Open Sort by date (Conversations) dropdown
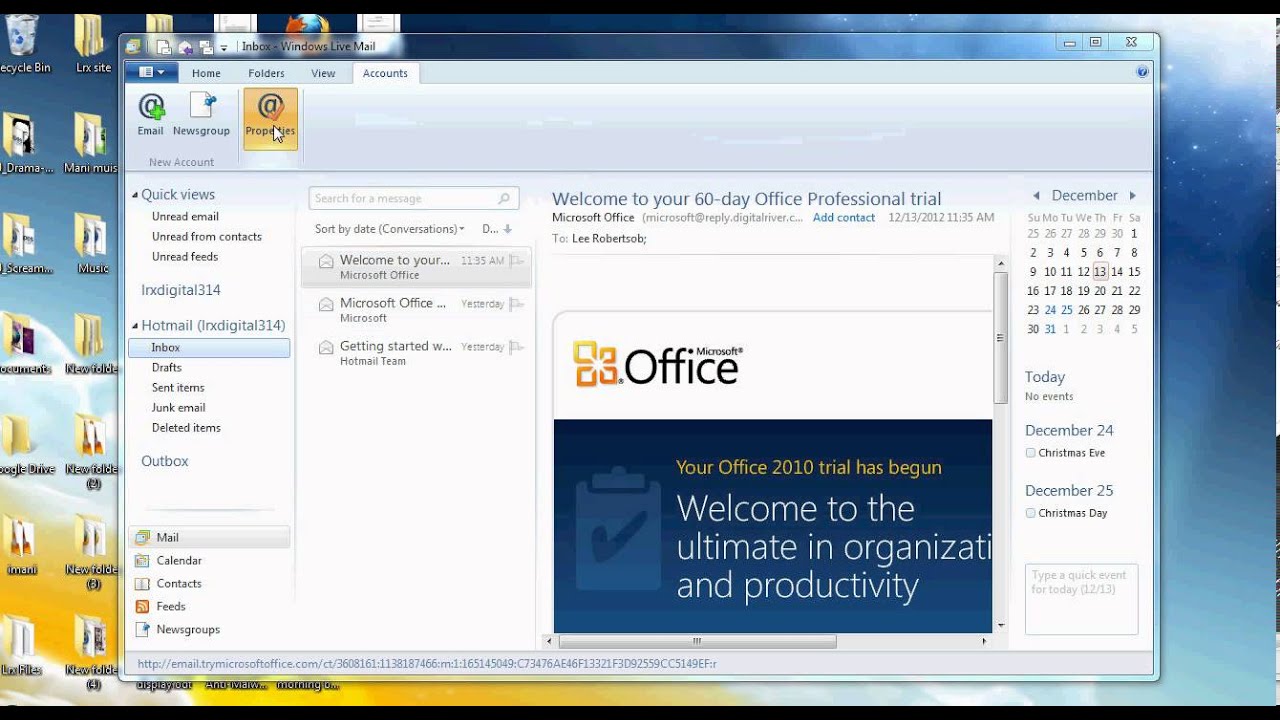 (389, 229)
